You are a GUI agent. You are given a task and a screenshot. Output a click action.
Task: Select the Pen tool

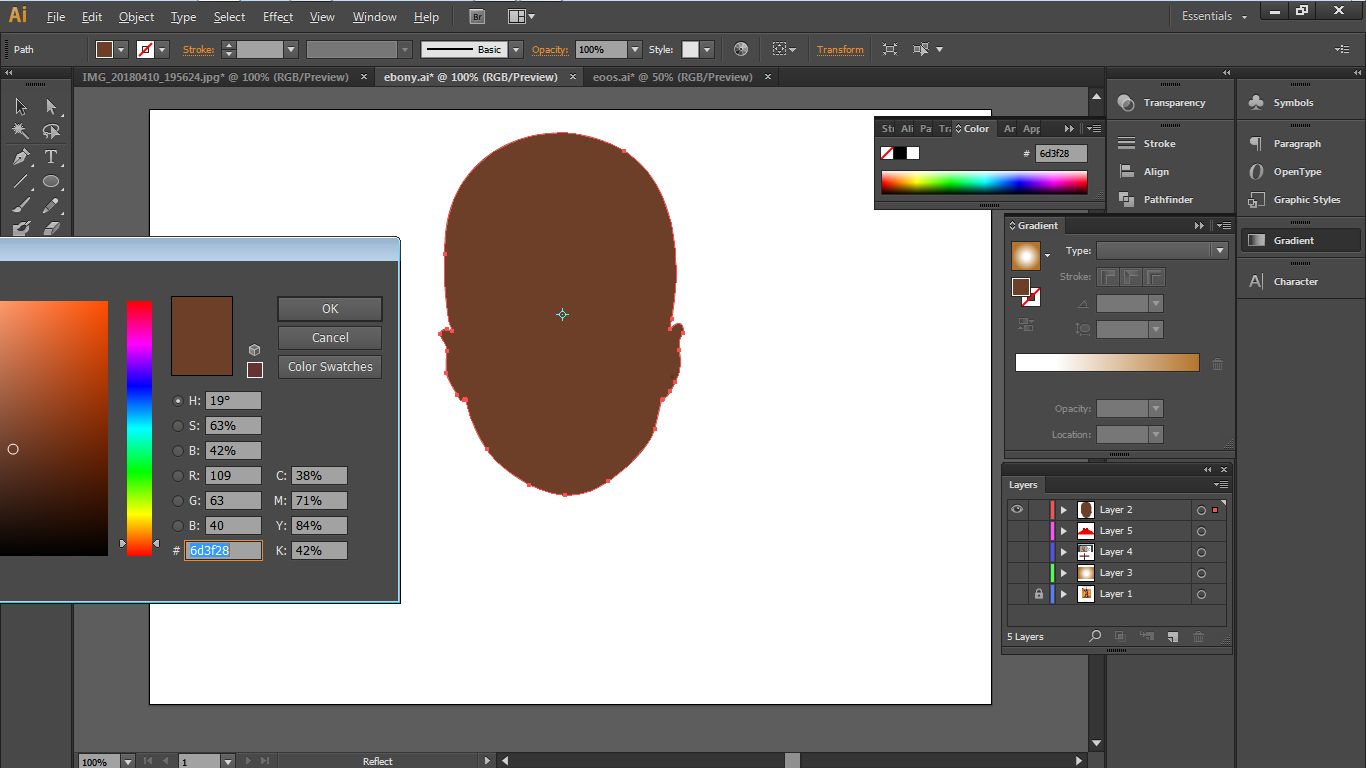[x=21, y=157]
